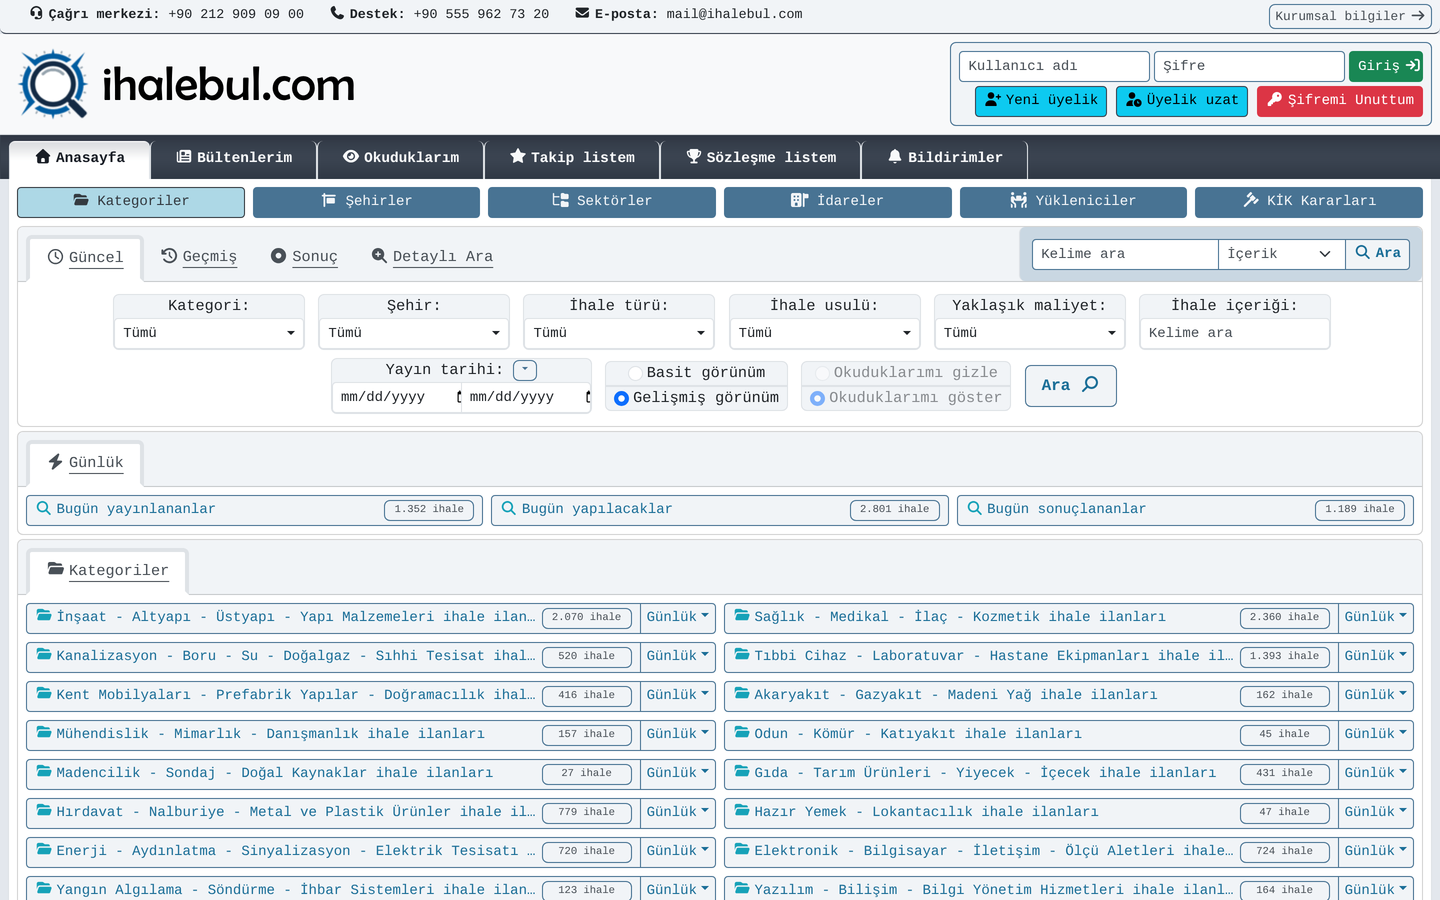This screenshot has width=1440, height=900.
Task: Select the Şehirler button
Action: (x=366, y=202)
